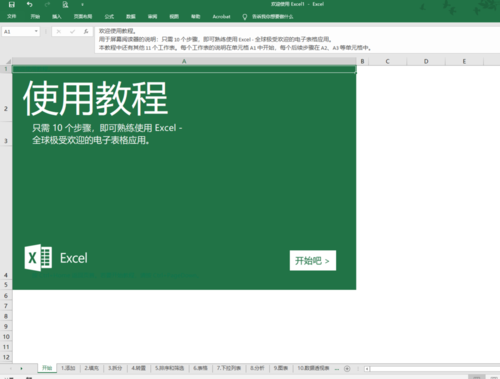500x379 pixels.
Task: Click the Name Box showing A1
Action: point(18,32)
